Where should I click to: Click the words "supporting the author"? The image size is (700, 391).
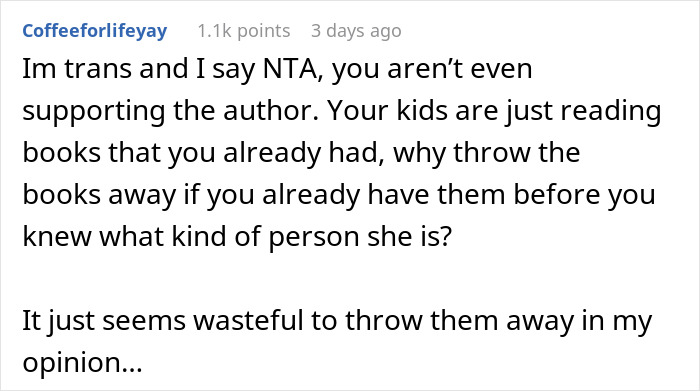click(171, 111)
